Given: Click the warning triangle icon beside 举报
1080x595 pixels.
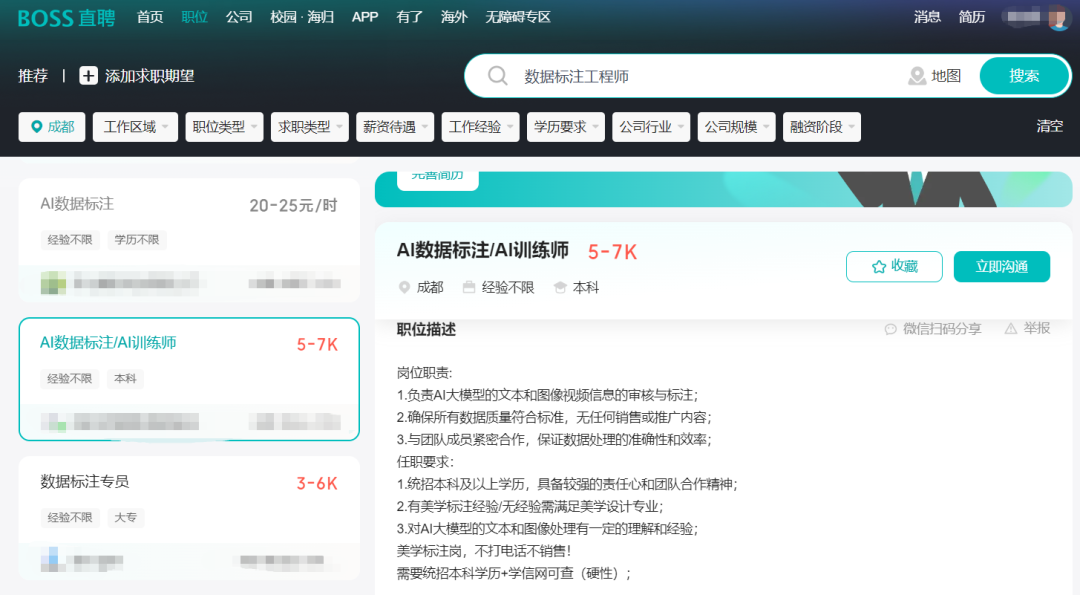Looking at the screenshot, I should [1010, 328].
